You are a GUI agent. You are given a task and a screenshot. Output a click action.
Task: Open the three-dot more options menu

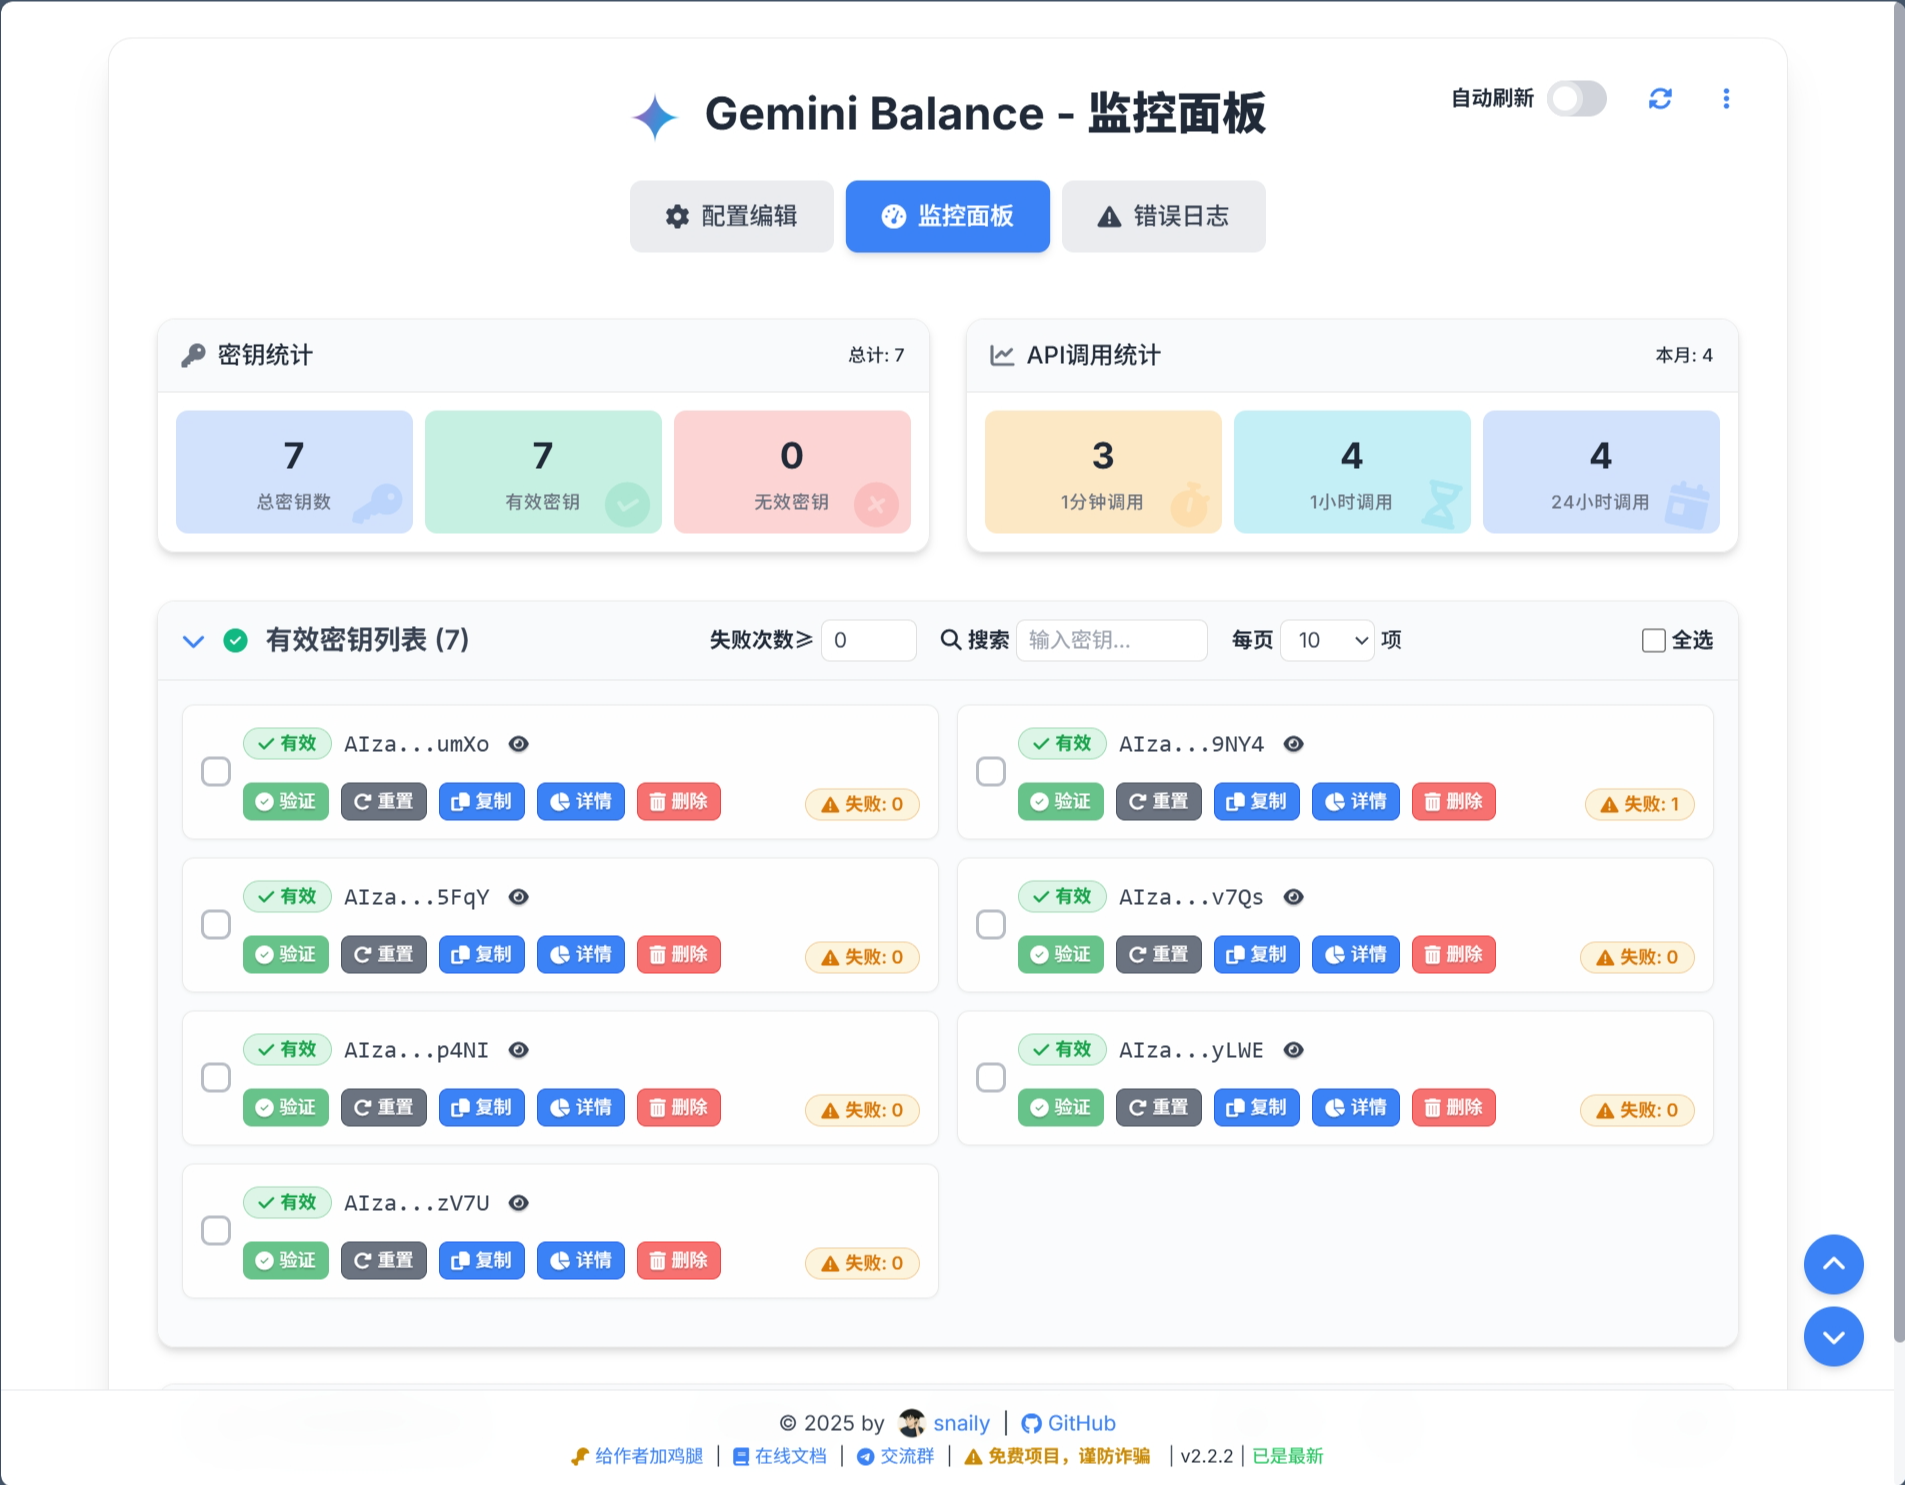coord(1726,99)
